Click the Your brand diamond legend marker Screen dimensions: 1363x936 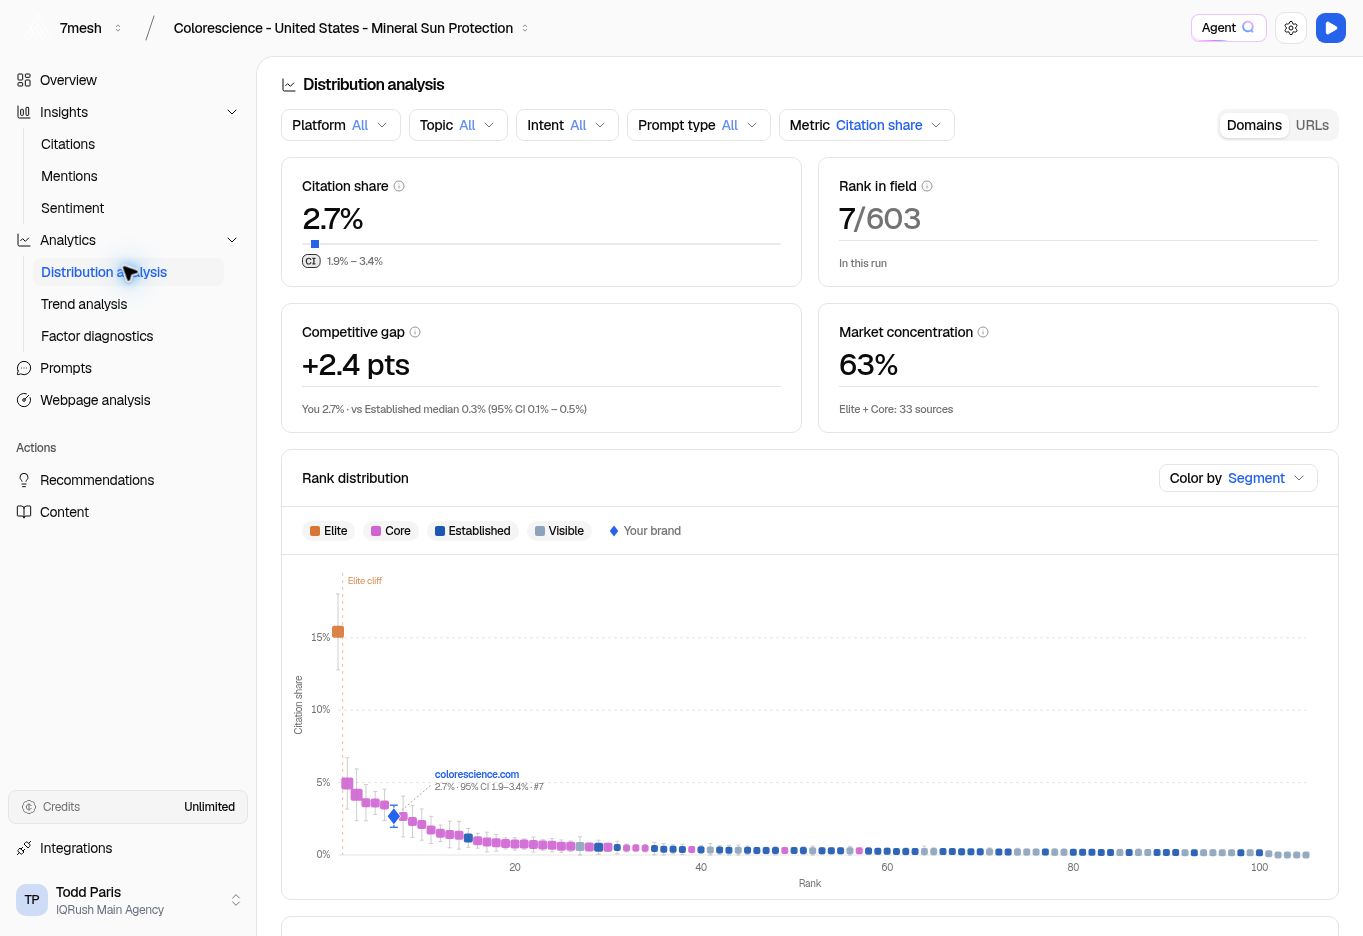pyautogui.click(x=614, y=531)
